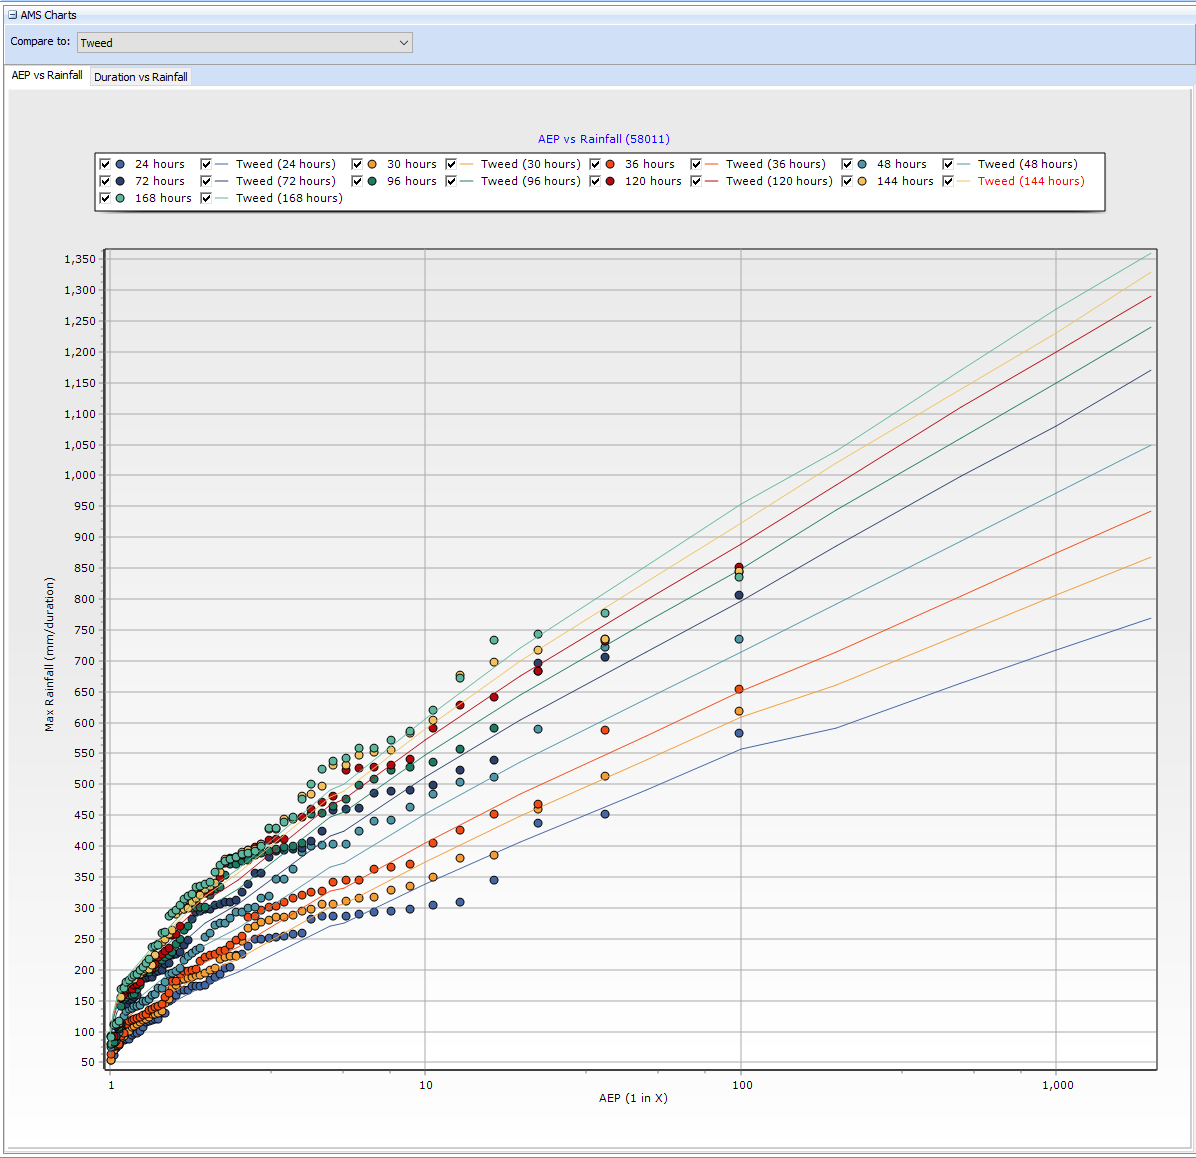1196x1158 pixels.
Task: Disable the Tweed (96 hours) series checkbox
Action: tap(451, 181)
